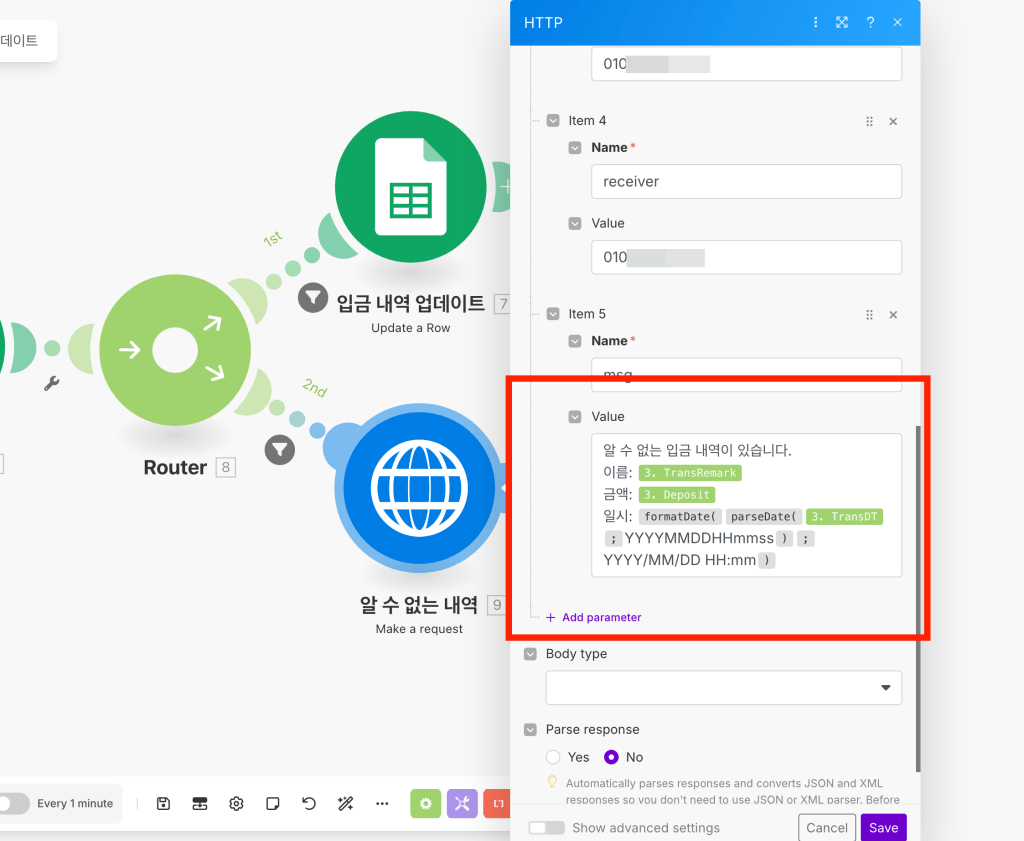Image resolution: width=1024 pixels, height=841 pixels.
Task: Open scenario settings gear icon
Action: pyautogui.click(x=236, y=803)
